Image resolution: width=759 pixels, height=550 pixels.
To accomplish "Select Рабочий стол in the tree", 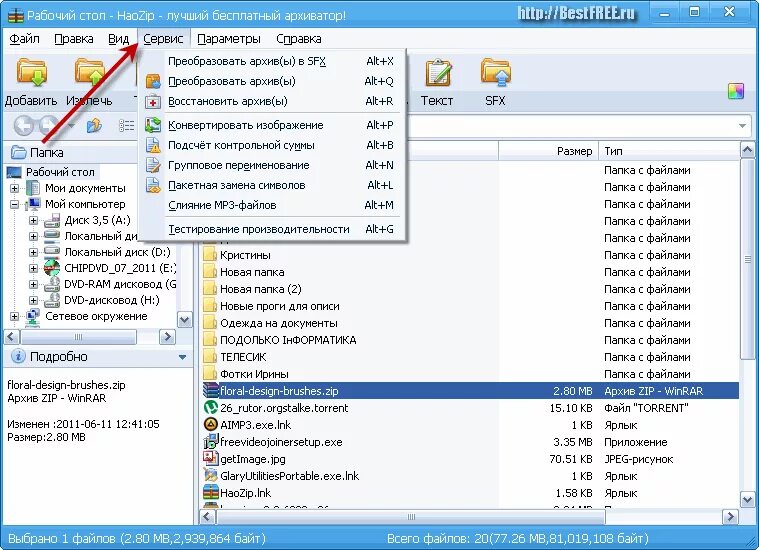I will tap(60, 172).
